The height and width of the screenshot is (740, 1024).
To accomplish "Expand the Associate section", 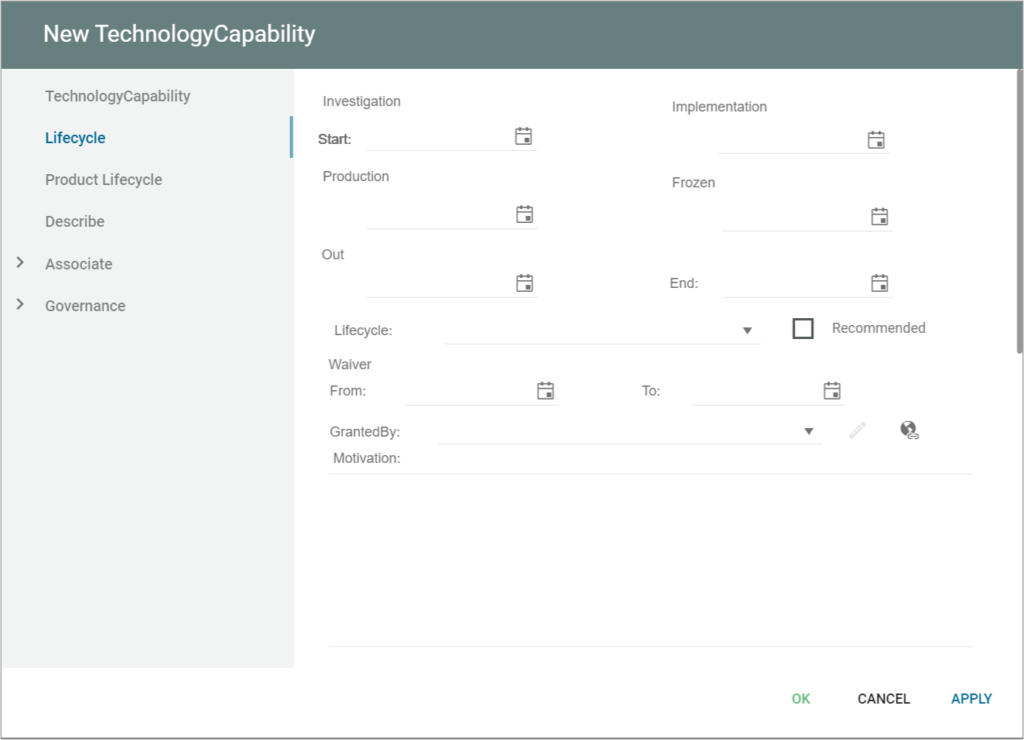I will click(77, 263).
